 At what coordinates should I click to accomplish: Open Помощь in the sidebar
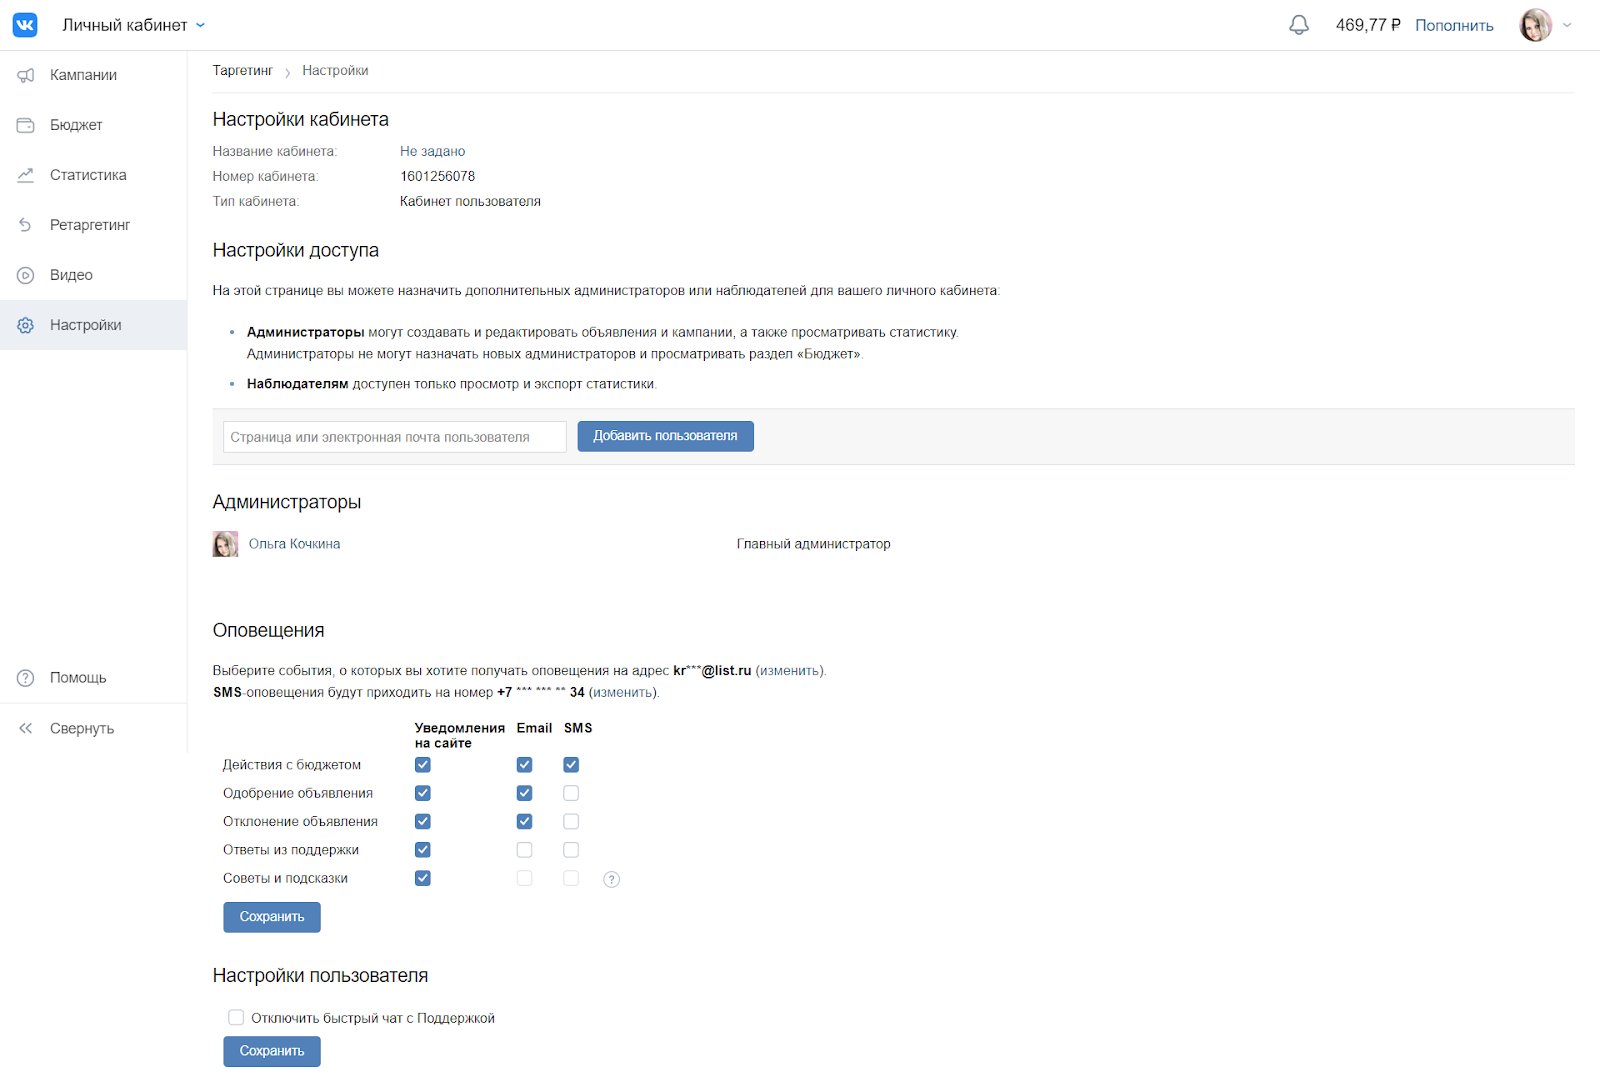(x=77, y=678)
